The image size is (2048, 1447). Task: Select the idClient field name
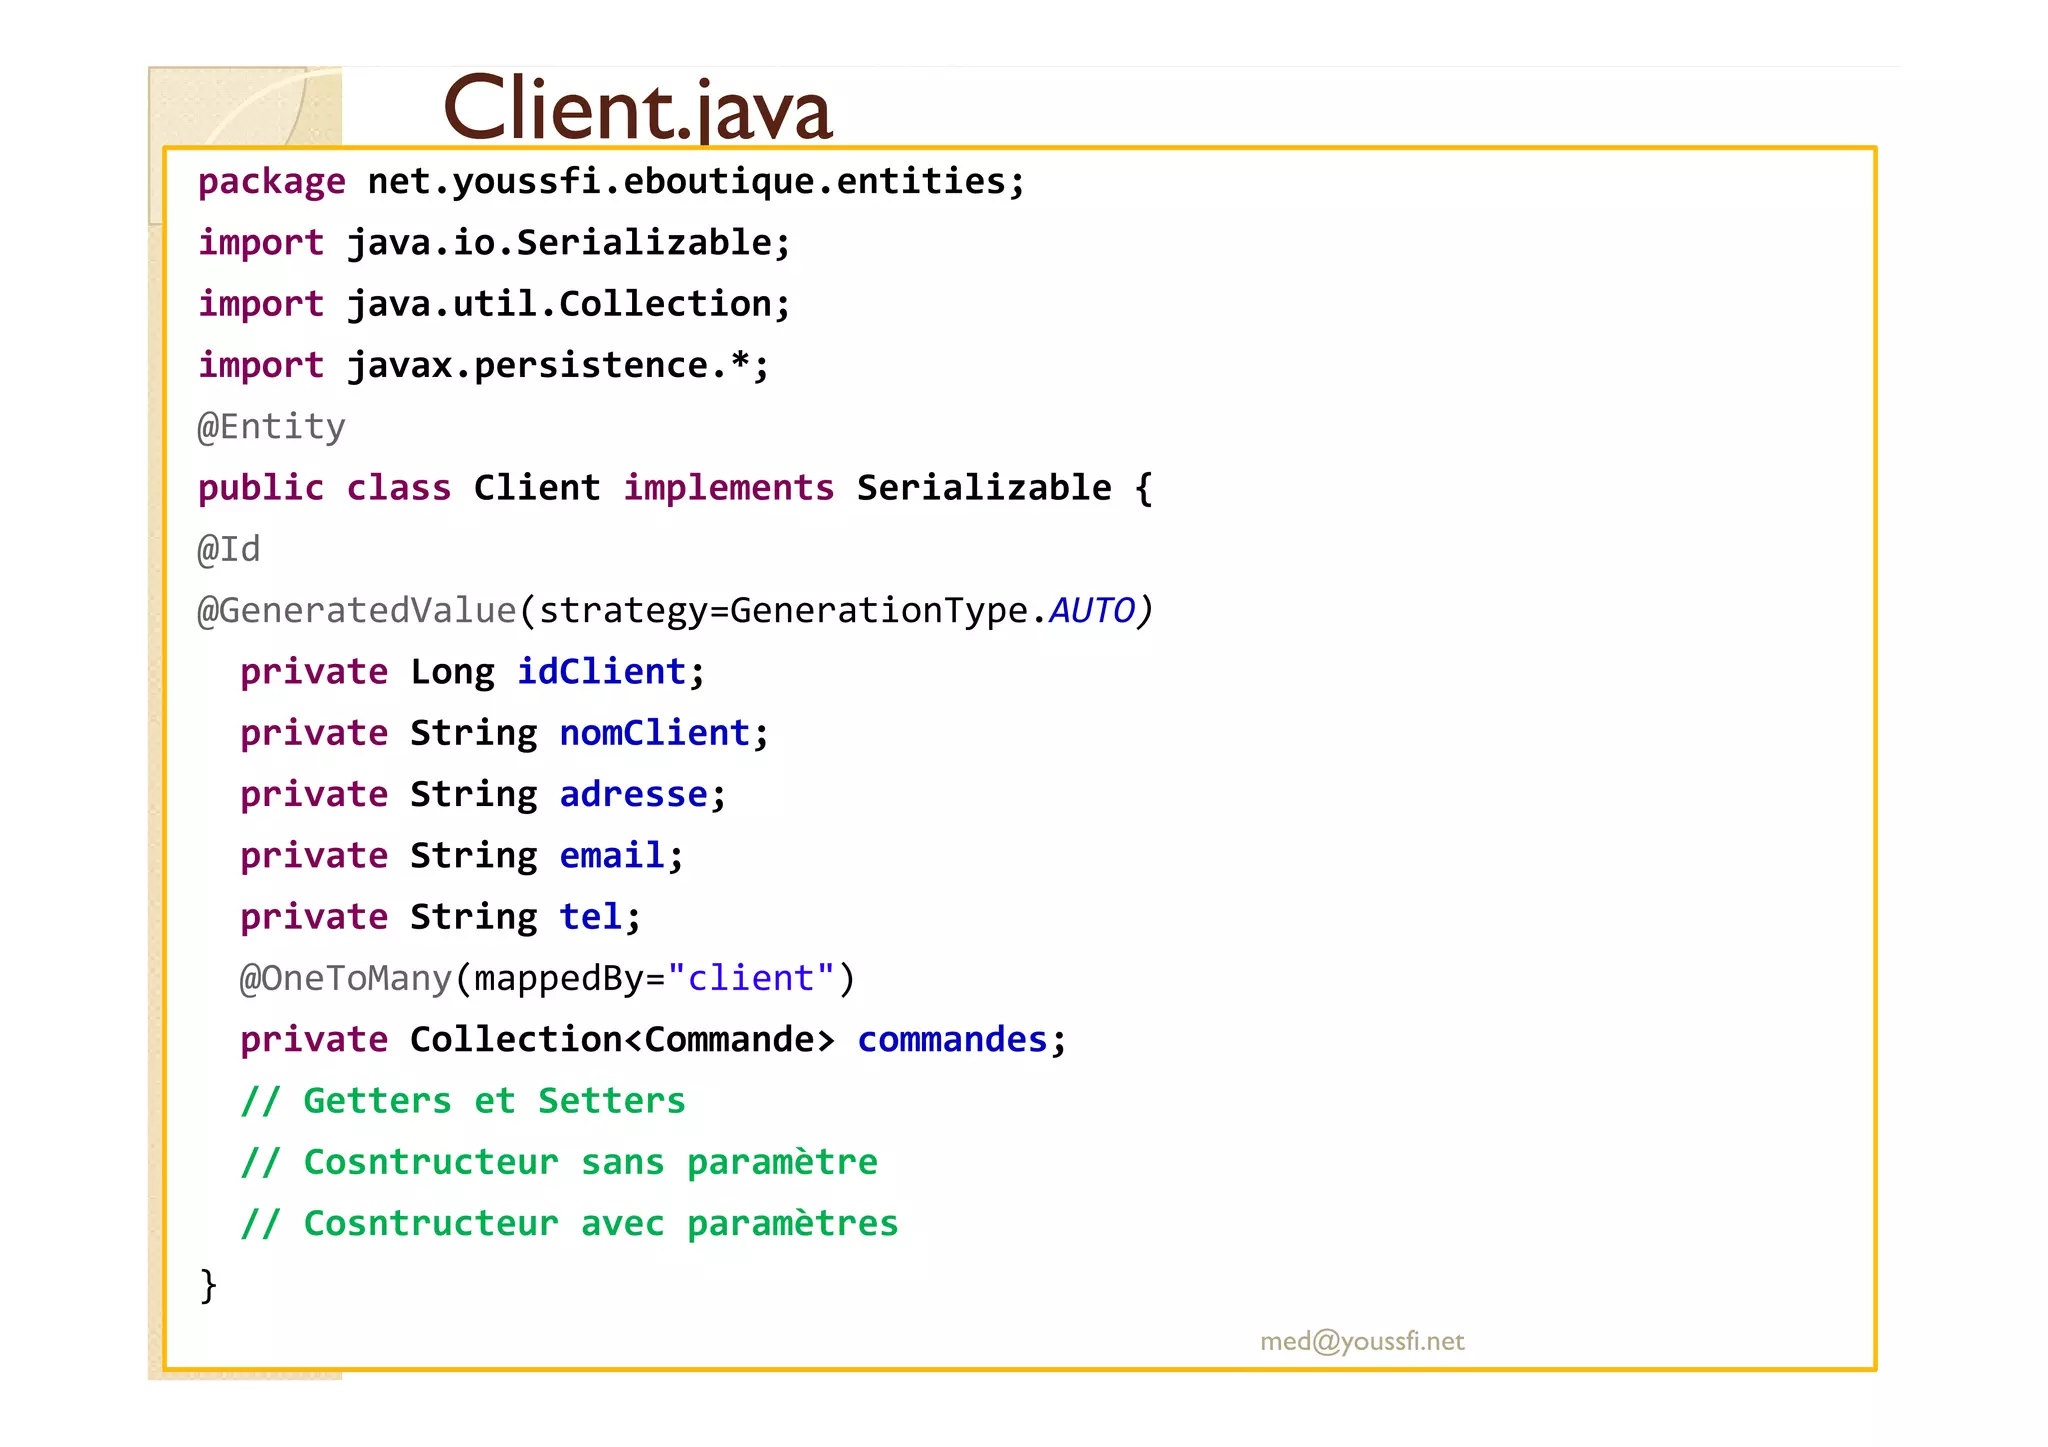602,672
